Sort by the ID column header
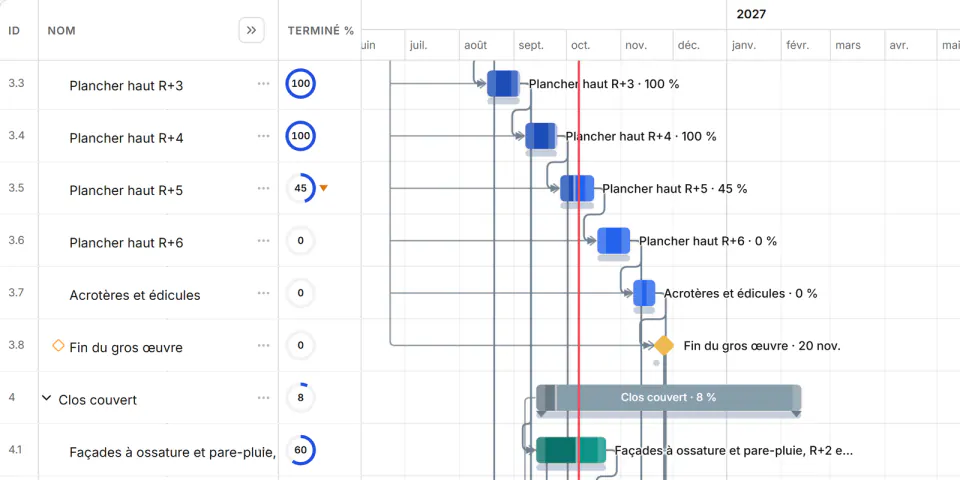This screenshot has height=480, width=960. pos(14,31)
